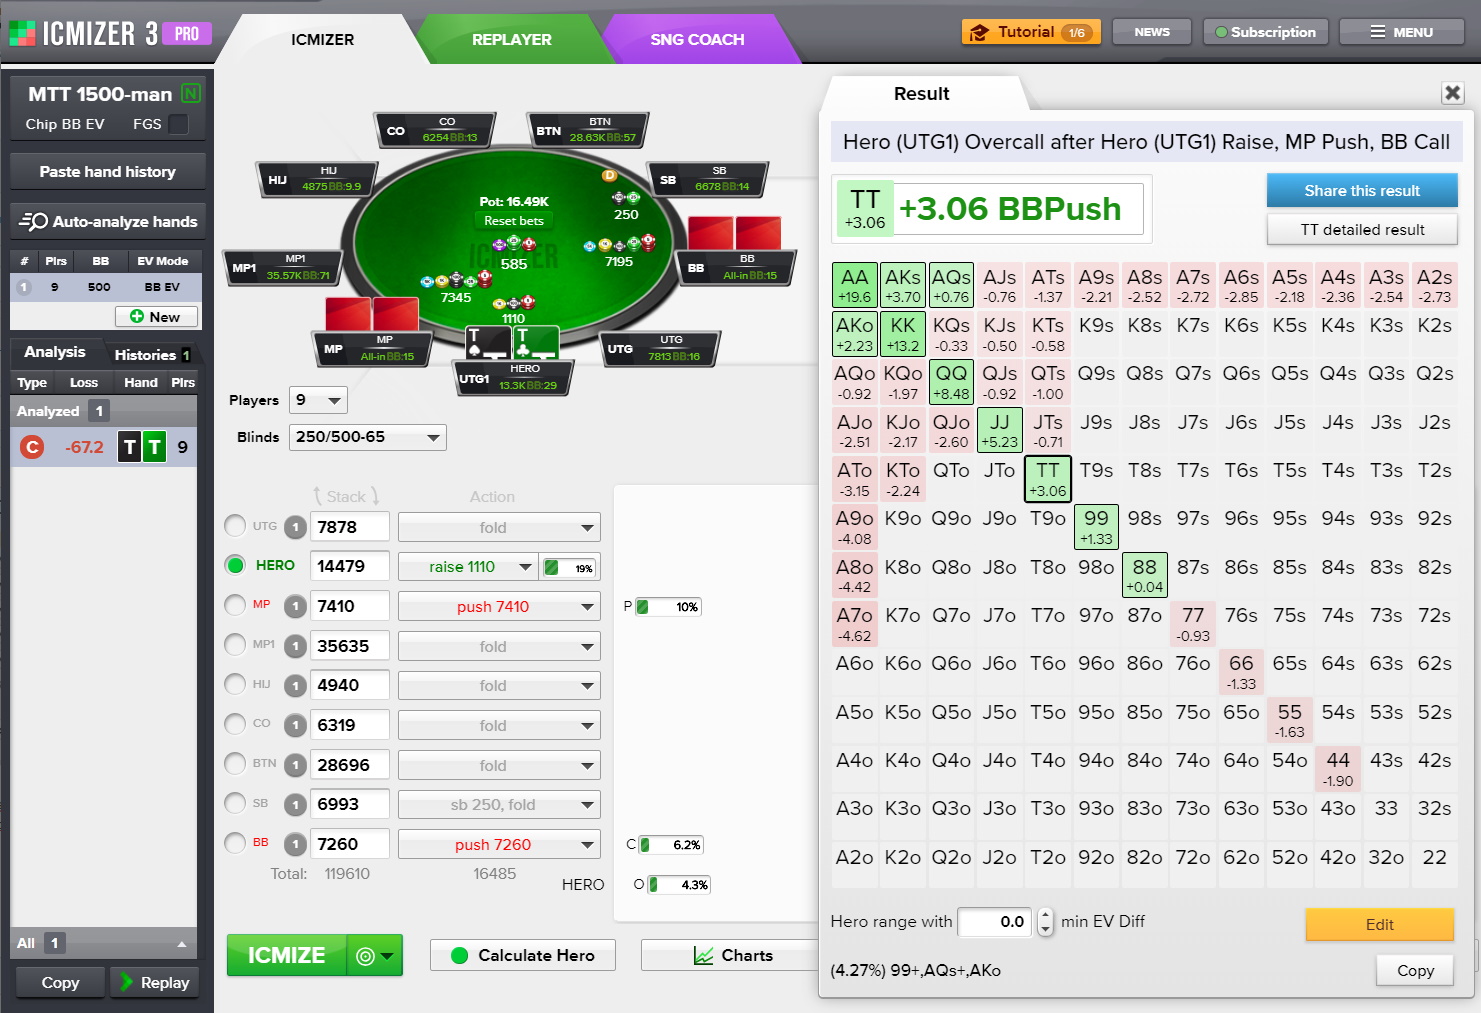Open the Histories tab

[x=152, y=354]
